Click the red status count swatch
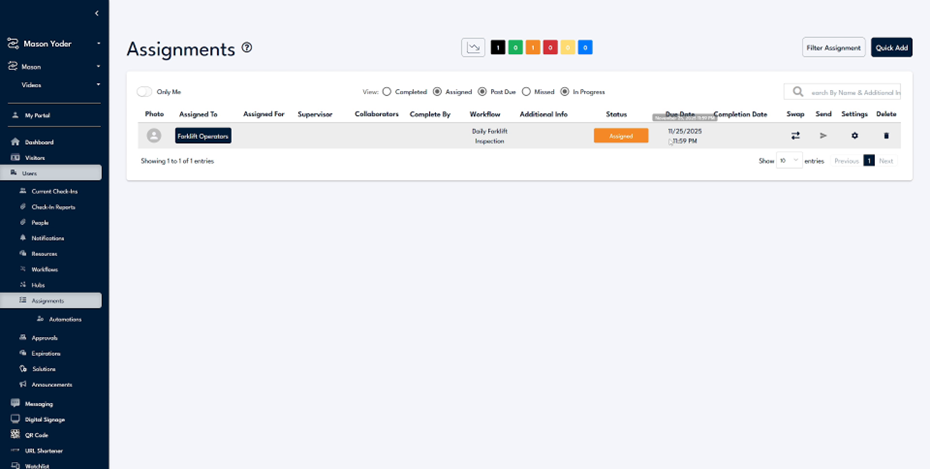 tap(550, 47)
